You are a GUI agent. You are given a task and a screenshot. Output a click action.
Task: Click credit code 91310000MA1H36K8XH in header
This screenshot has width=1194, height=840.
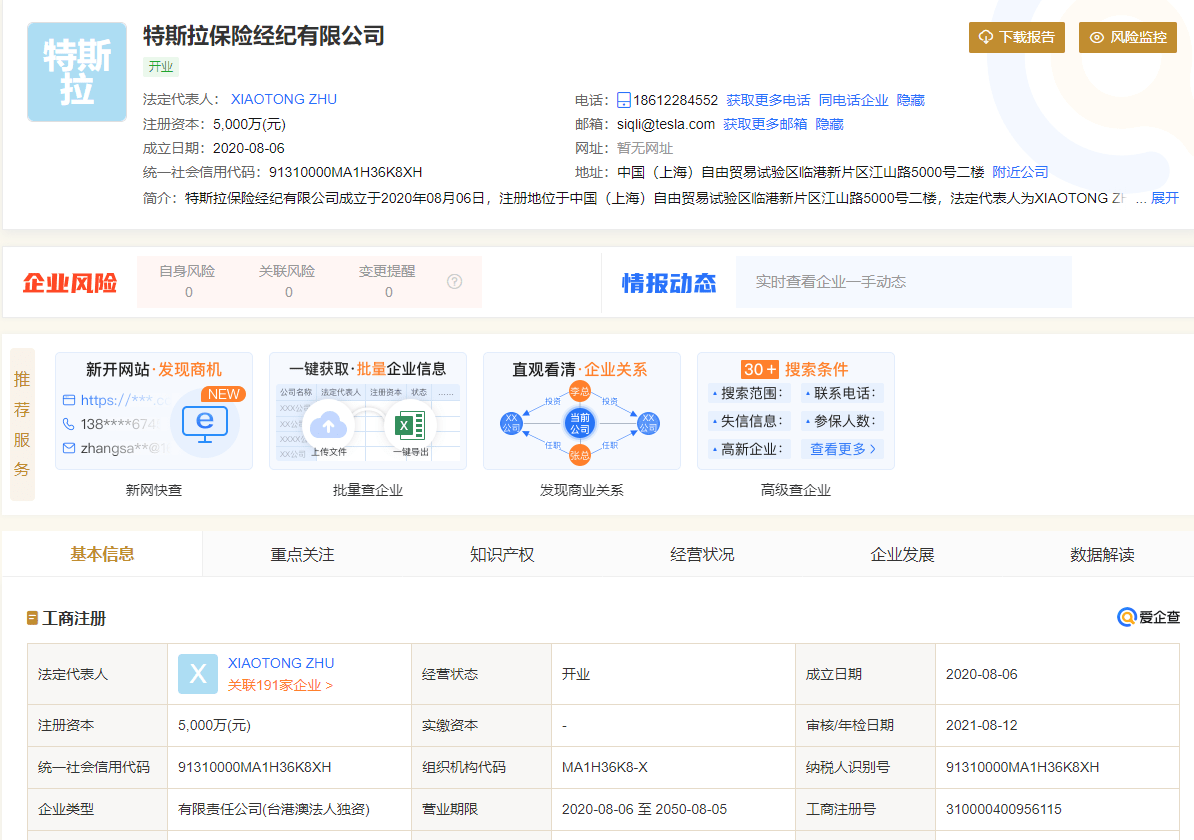(x=345, y=172)
